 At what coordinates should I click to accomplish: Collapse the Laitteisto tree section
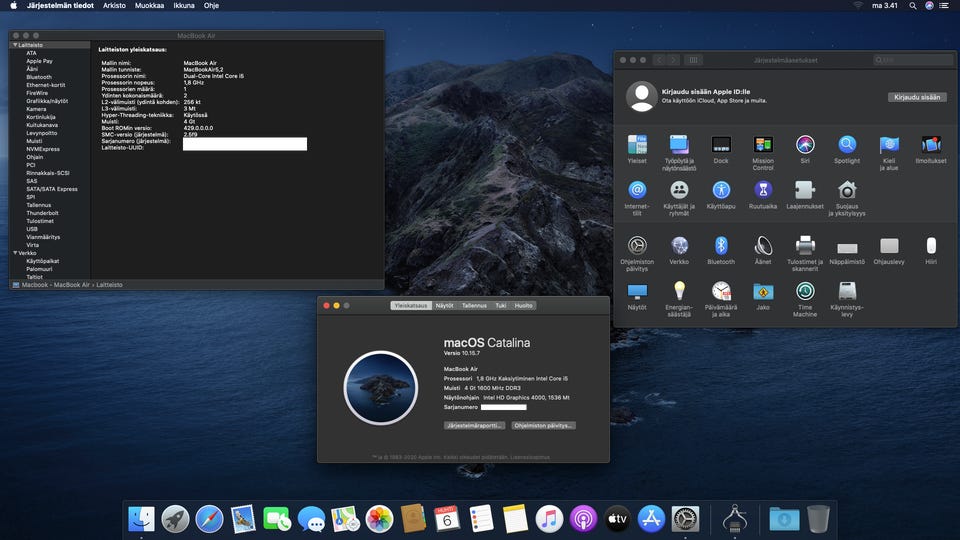tap(14, 45)
